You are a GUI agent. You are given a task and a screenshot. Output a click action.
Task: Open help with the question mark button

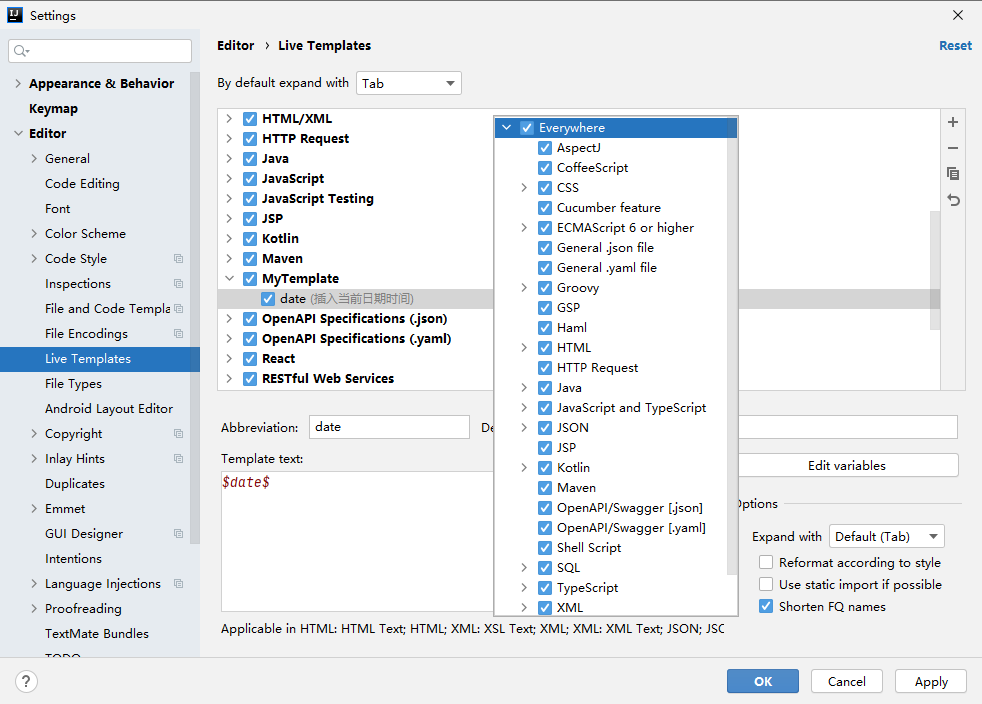click(27, 681)
